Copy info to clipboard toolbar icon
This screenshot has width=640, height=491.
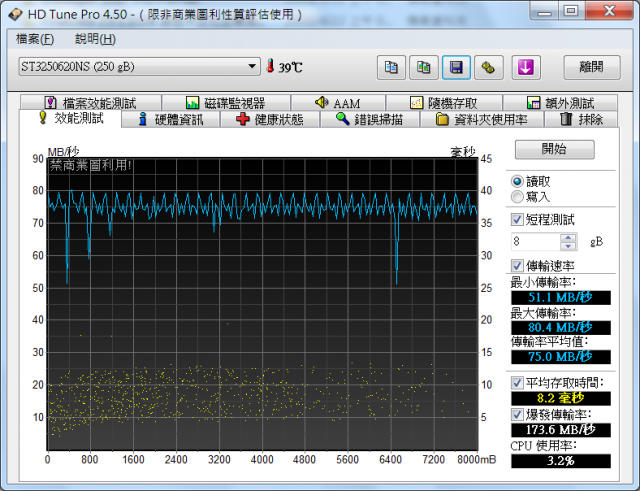[391, 67]
